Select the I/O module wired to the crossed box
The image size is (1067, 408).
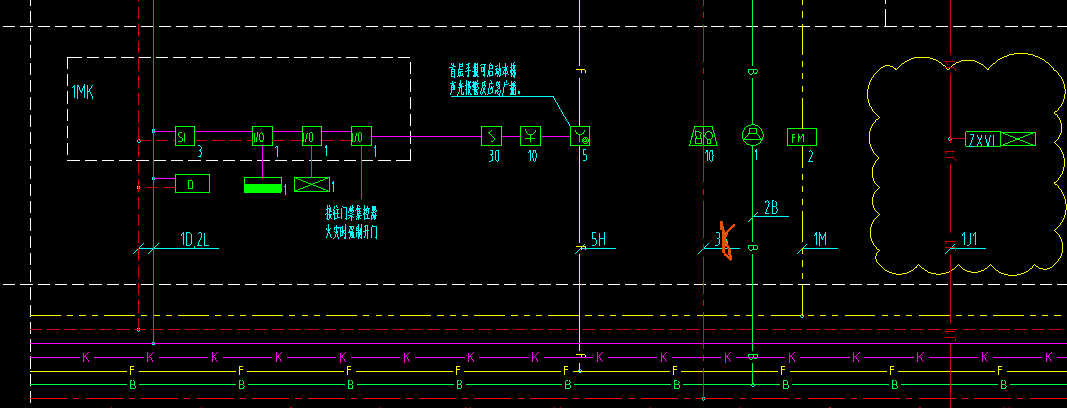coord(312,136)
